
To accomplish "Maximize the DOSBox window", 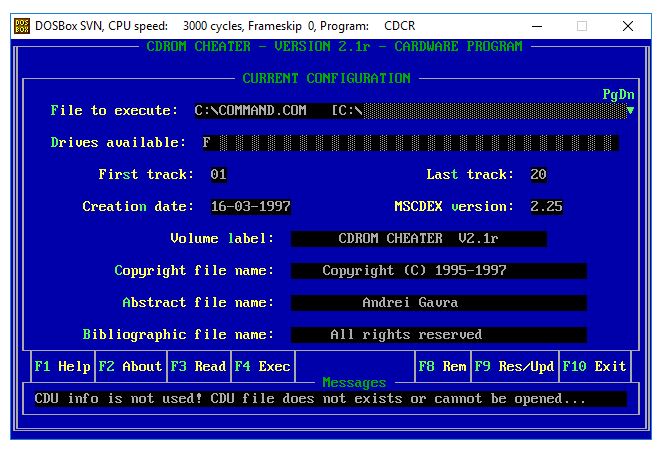I will 582,26.
